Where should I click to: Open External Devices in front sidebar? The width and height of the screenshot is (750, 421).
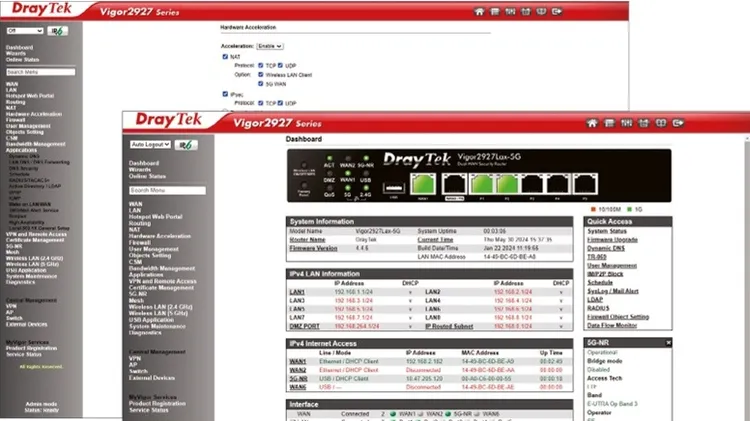point(152,378)
